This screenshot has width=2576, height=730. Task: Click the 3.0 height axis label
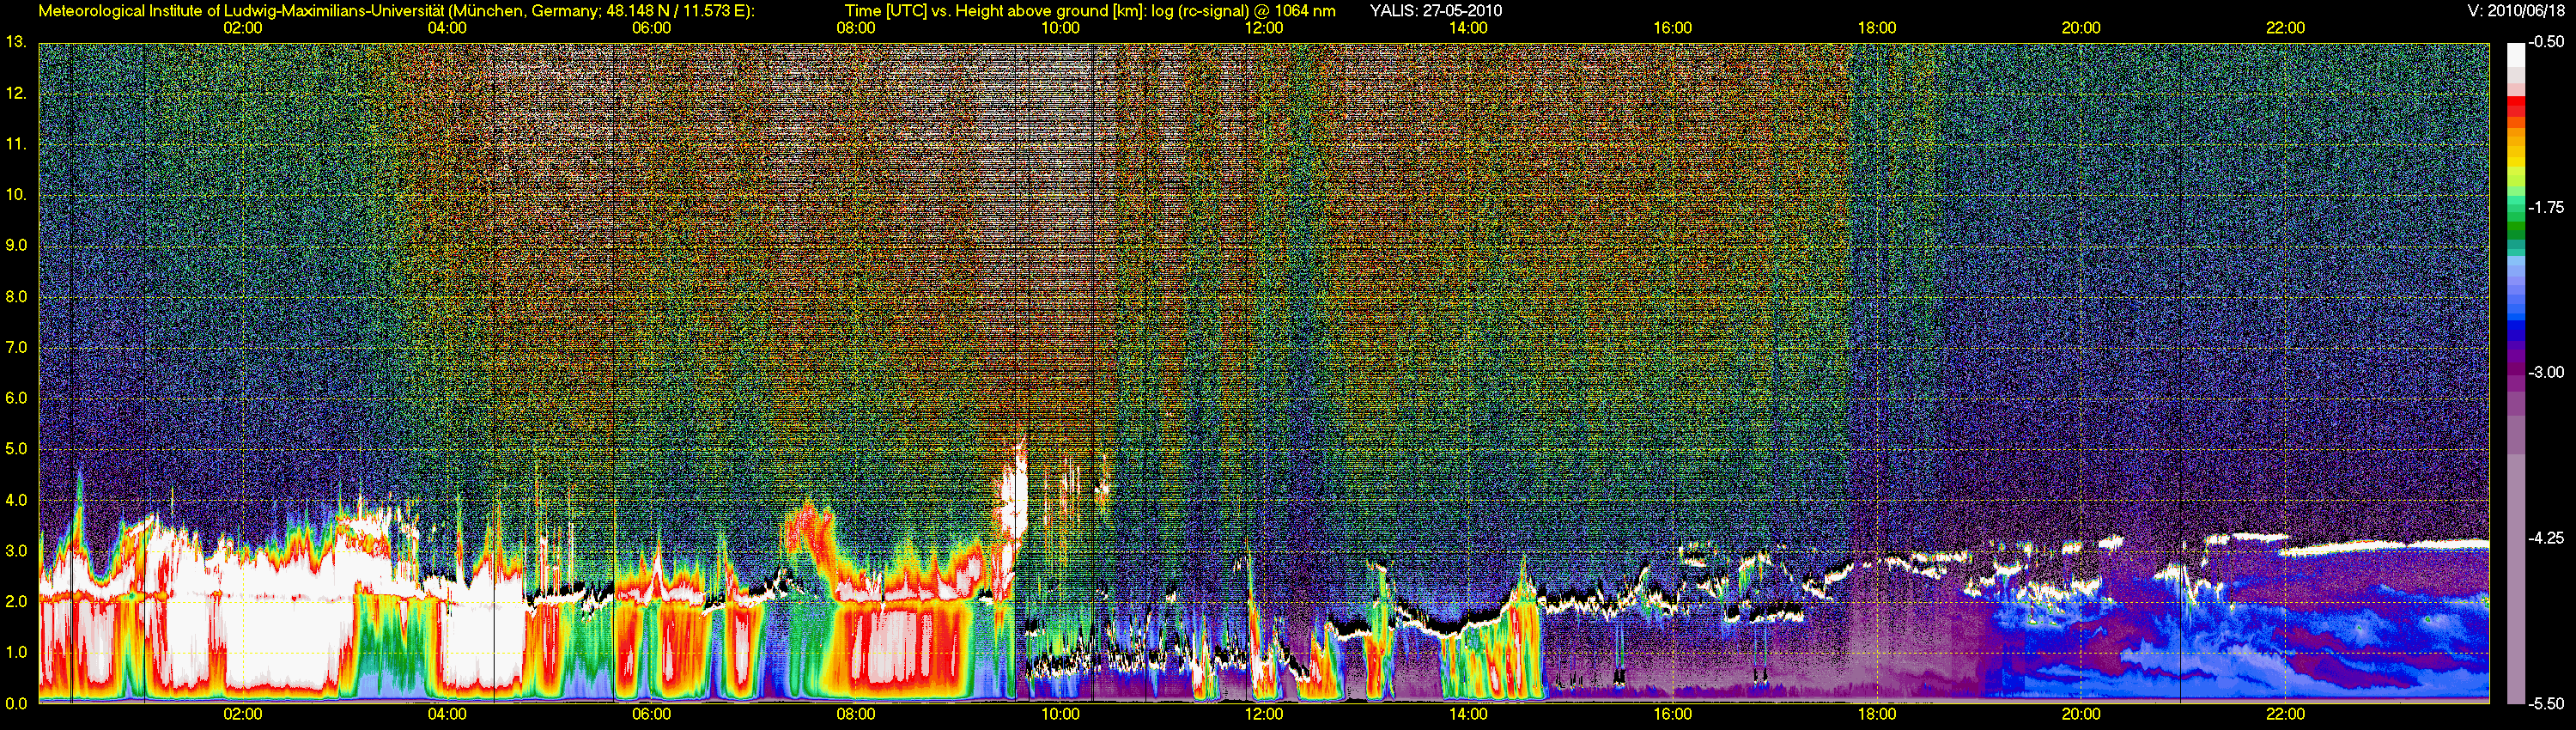[x=15, y=551]
